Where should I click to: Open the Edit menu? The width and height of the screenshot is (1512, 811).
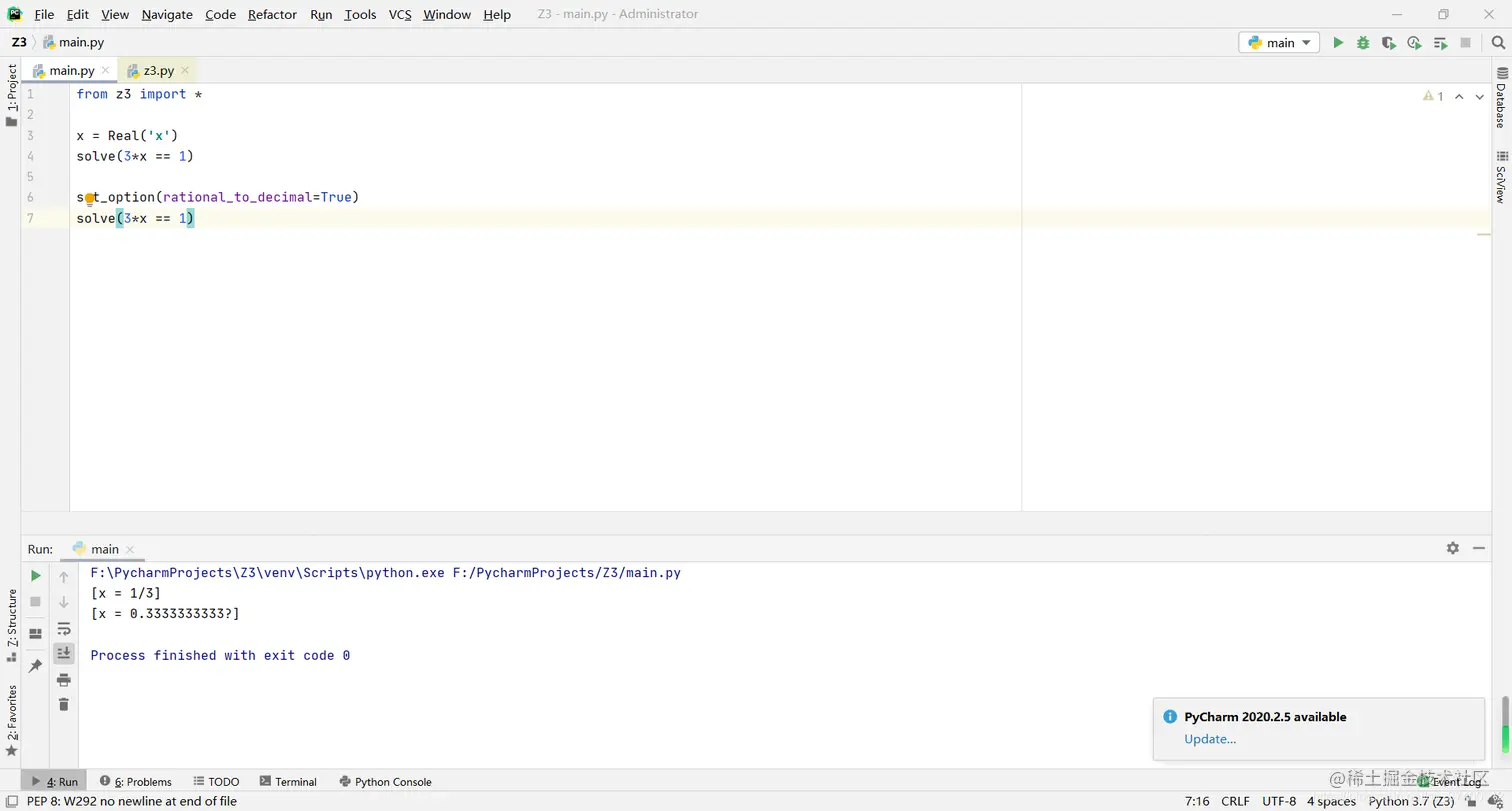[x=78, y=14]
